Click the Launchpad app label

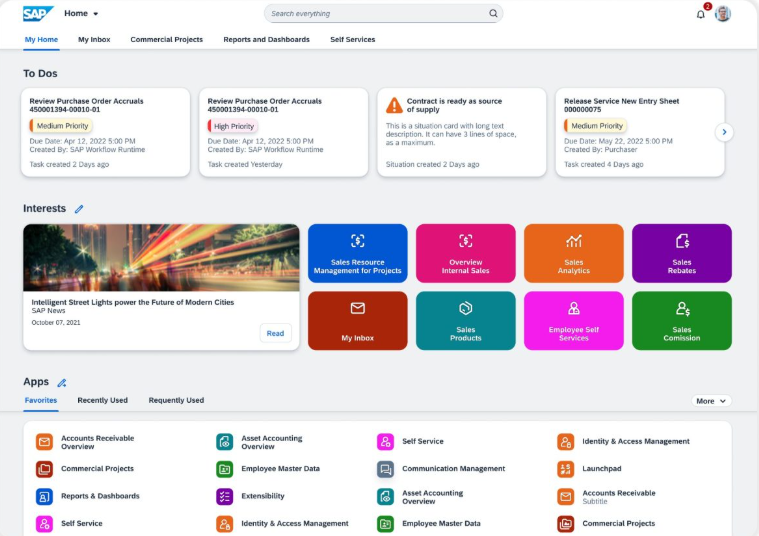coord(602,469)
